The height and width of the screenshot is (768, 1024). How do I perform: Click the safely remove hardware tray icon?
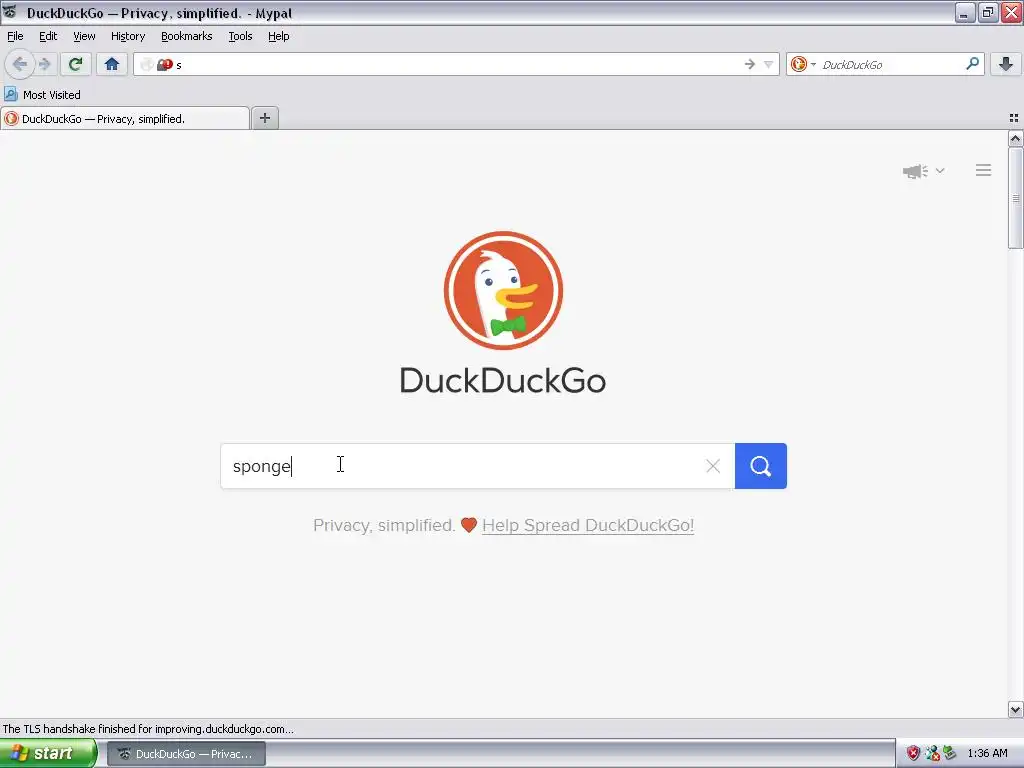tap(950, 753)
